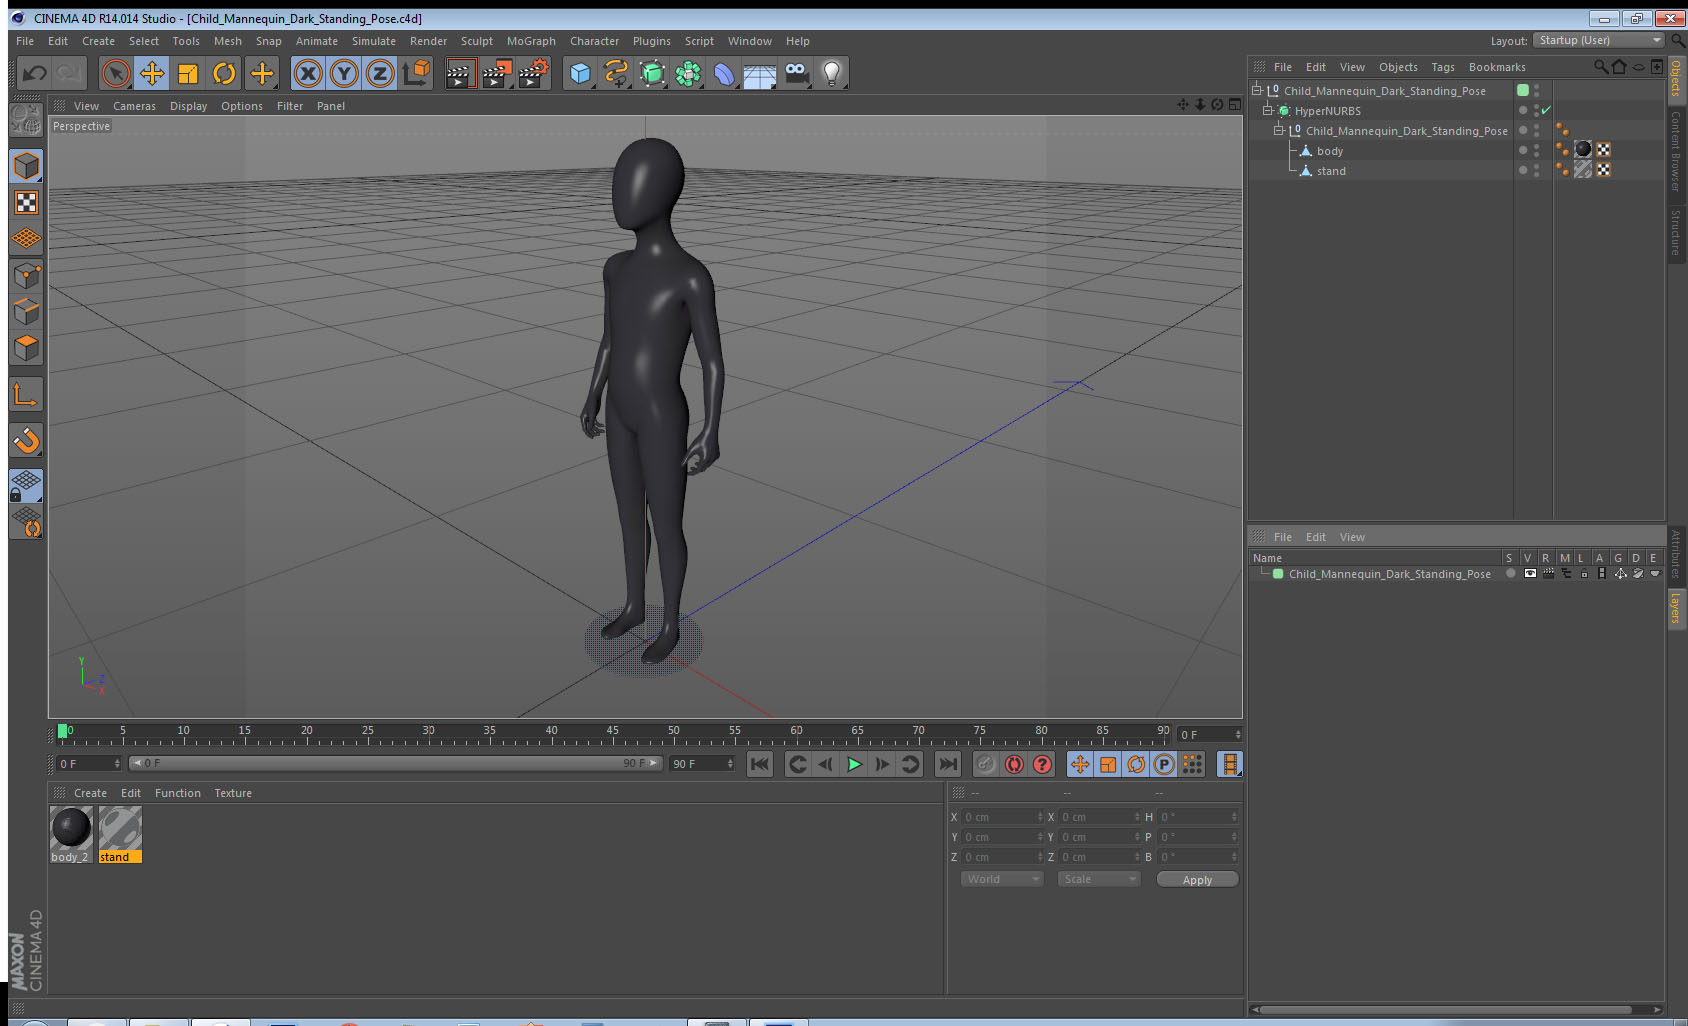Viewport: 1688px width, 1026px height.
Task: Toggle stand object visibility dots
Action: [x=1537, y=170]
